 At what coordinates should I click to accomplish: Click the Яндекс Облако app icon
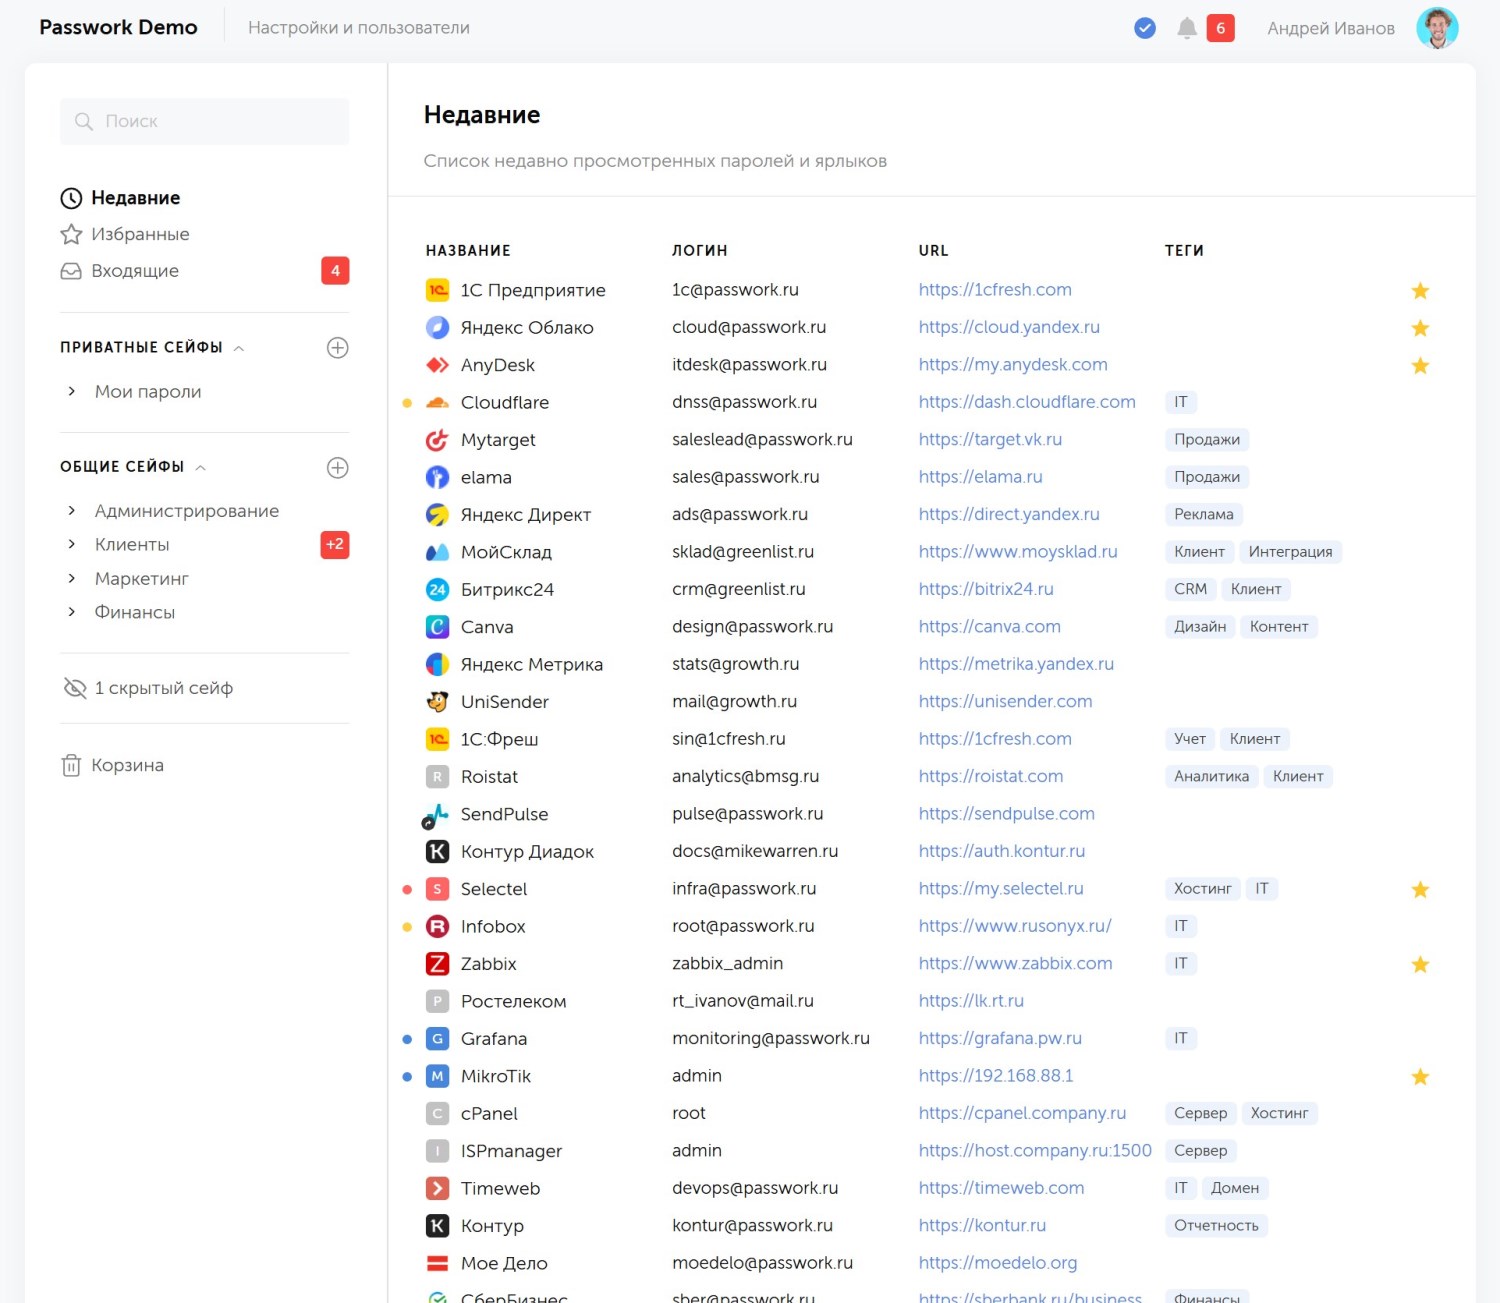coord(437,327)
